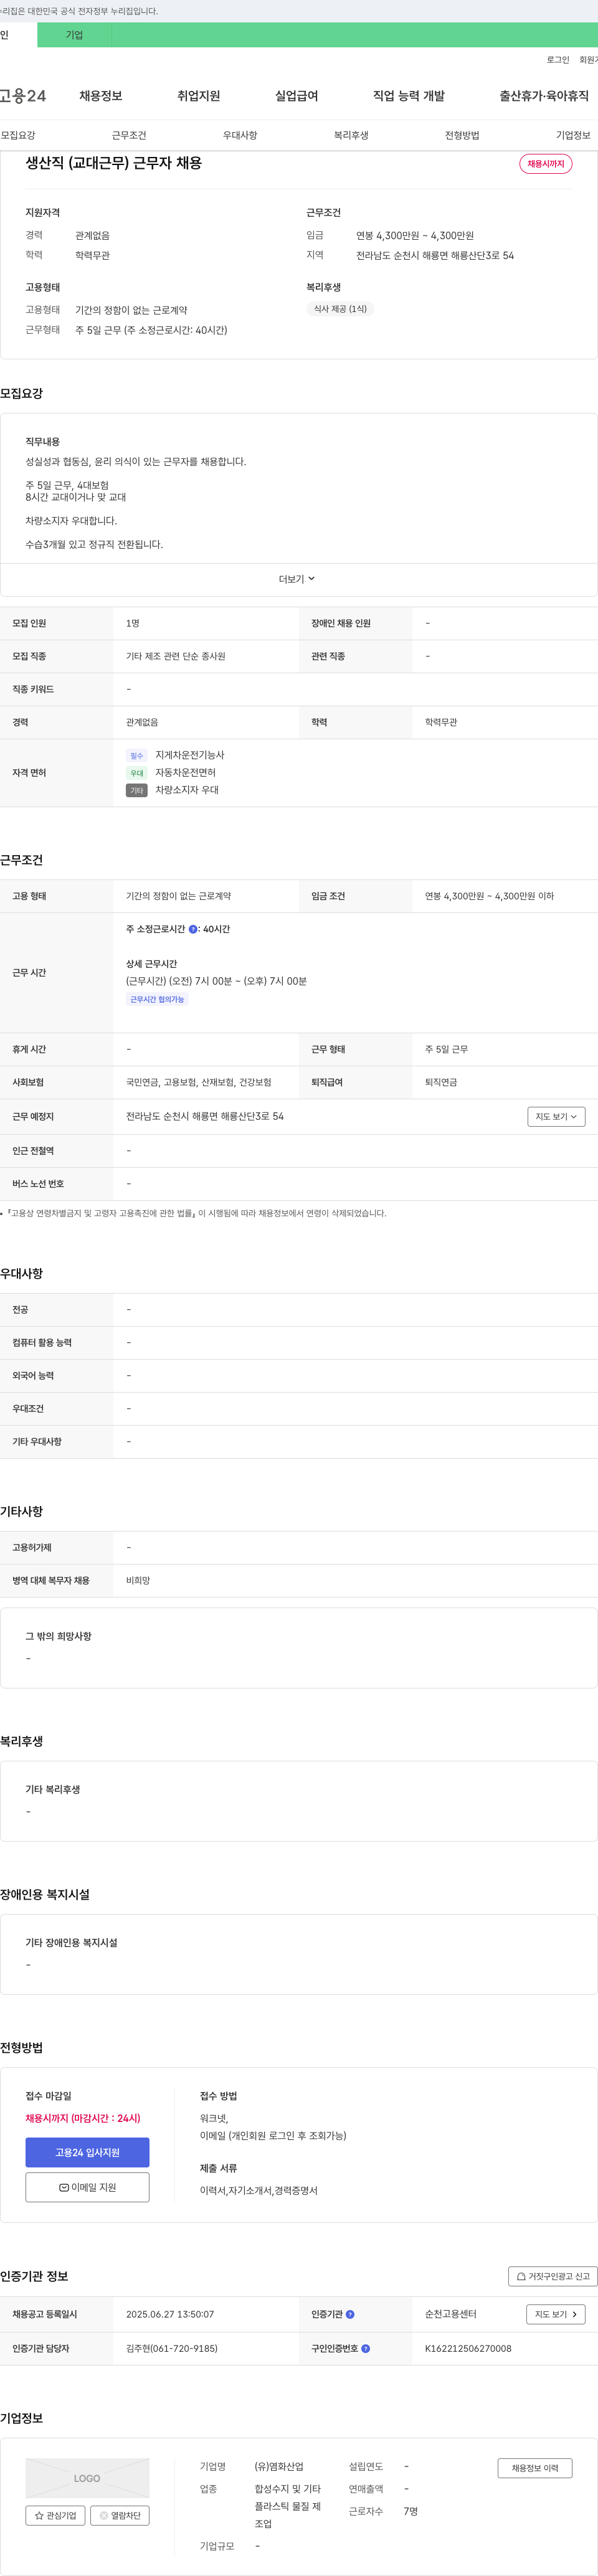Click the info icon beside 인증기관
Screen dimensions: 598x2576
click(x=350, y=2314)
